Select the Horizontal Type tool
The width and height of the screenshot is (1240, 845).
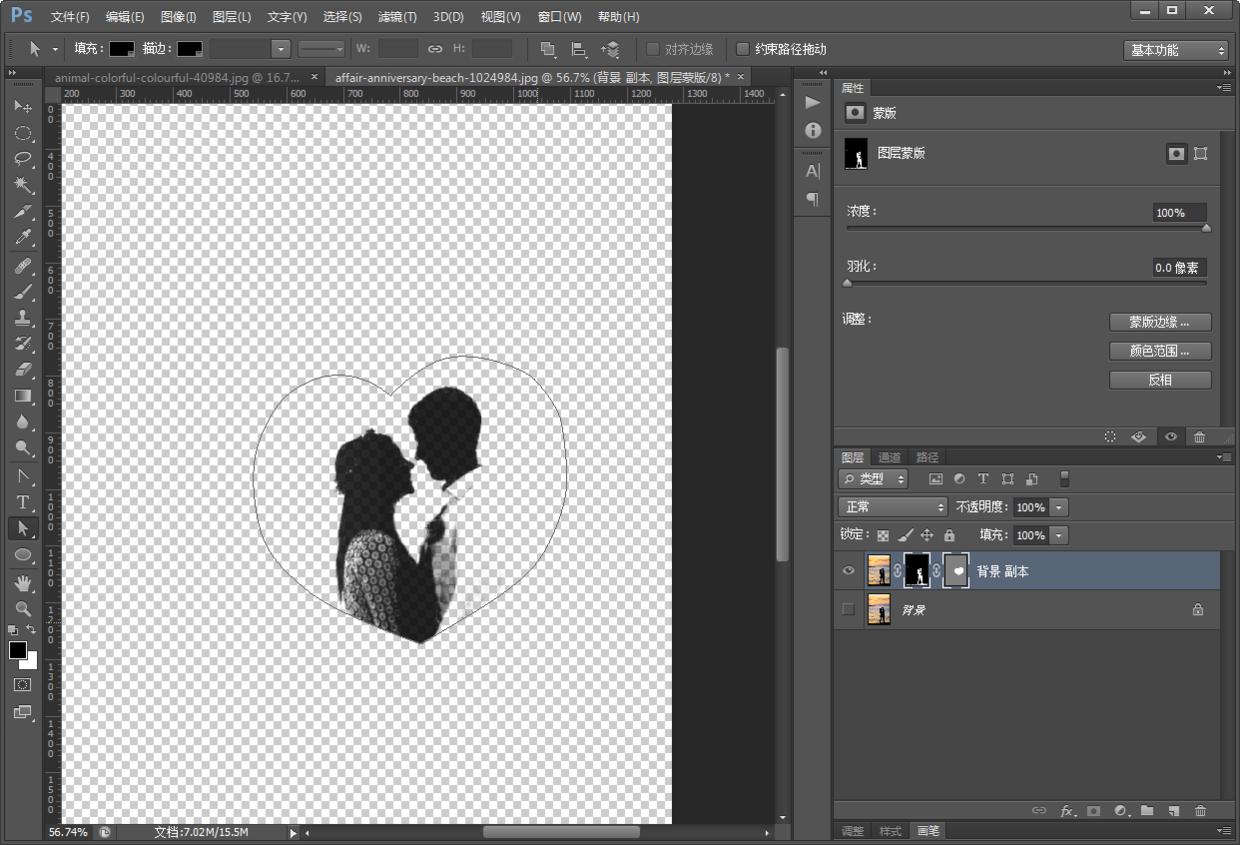pos(22,502)
